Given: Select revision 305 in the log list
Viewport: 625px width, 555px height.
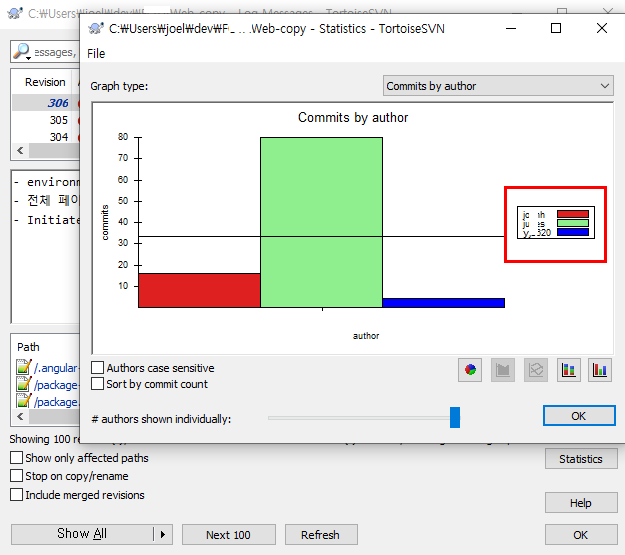Looking at the screenshot, I should (58, 120).
